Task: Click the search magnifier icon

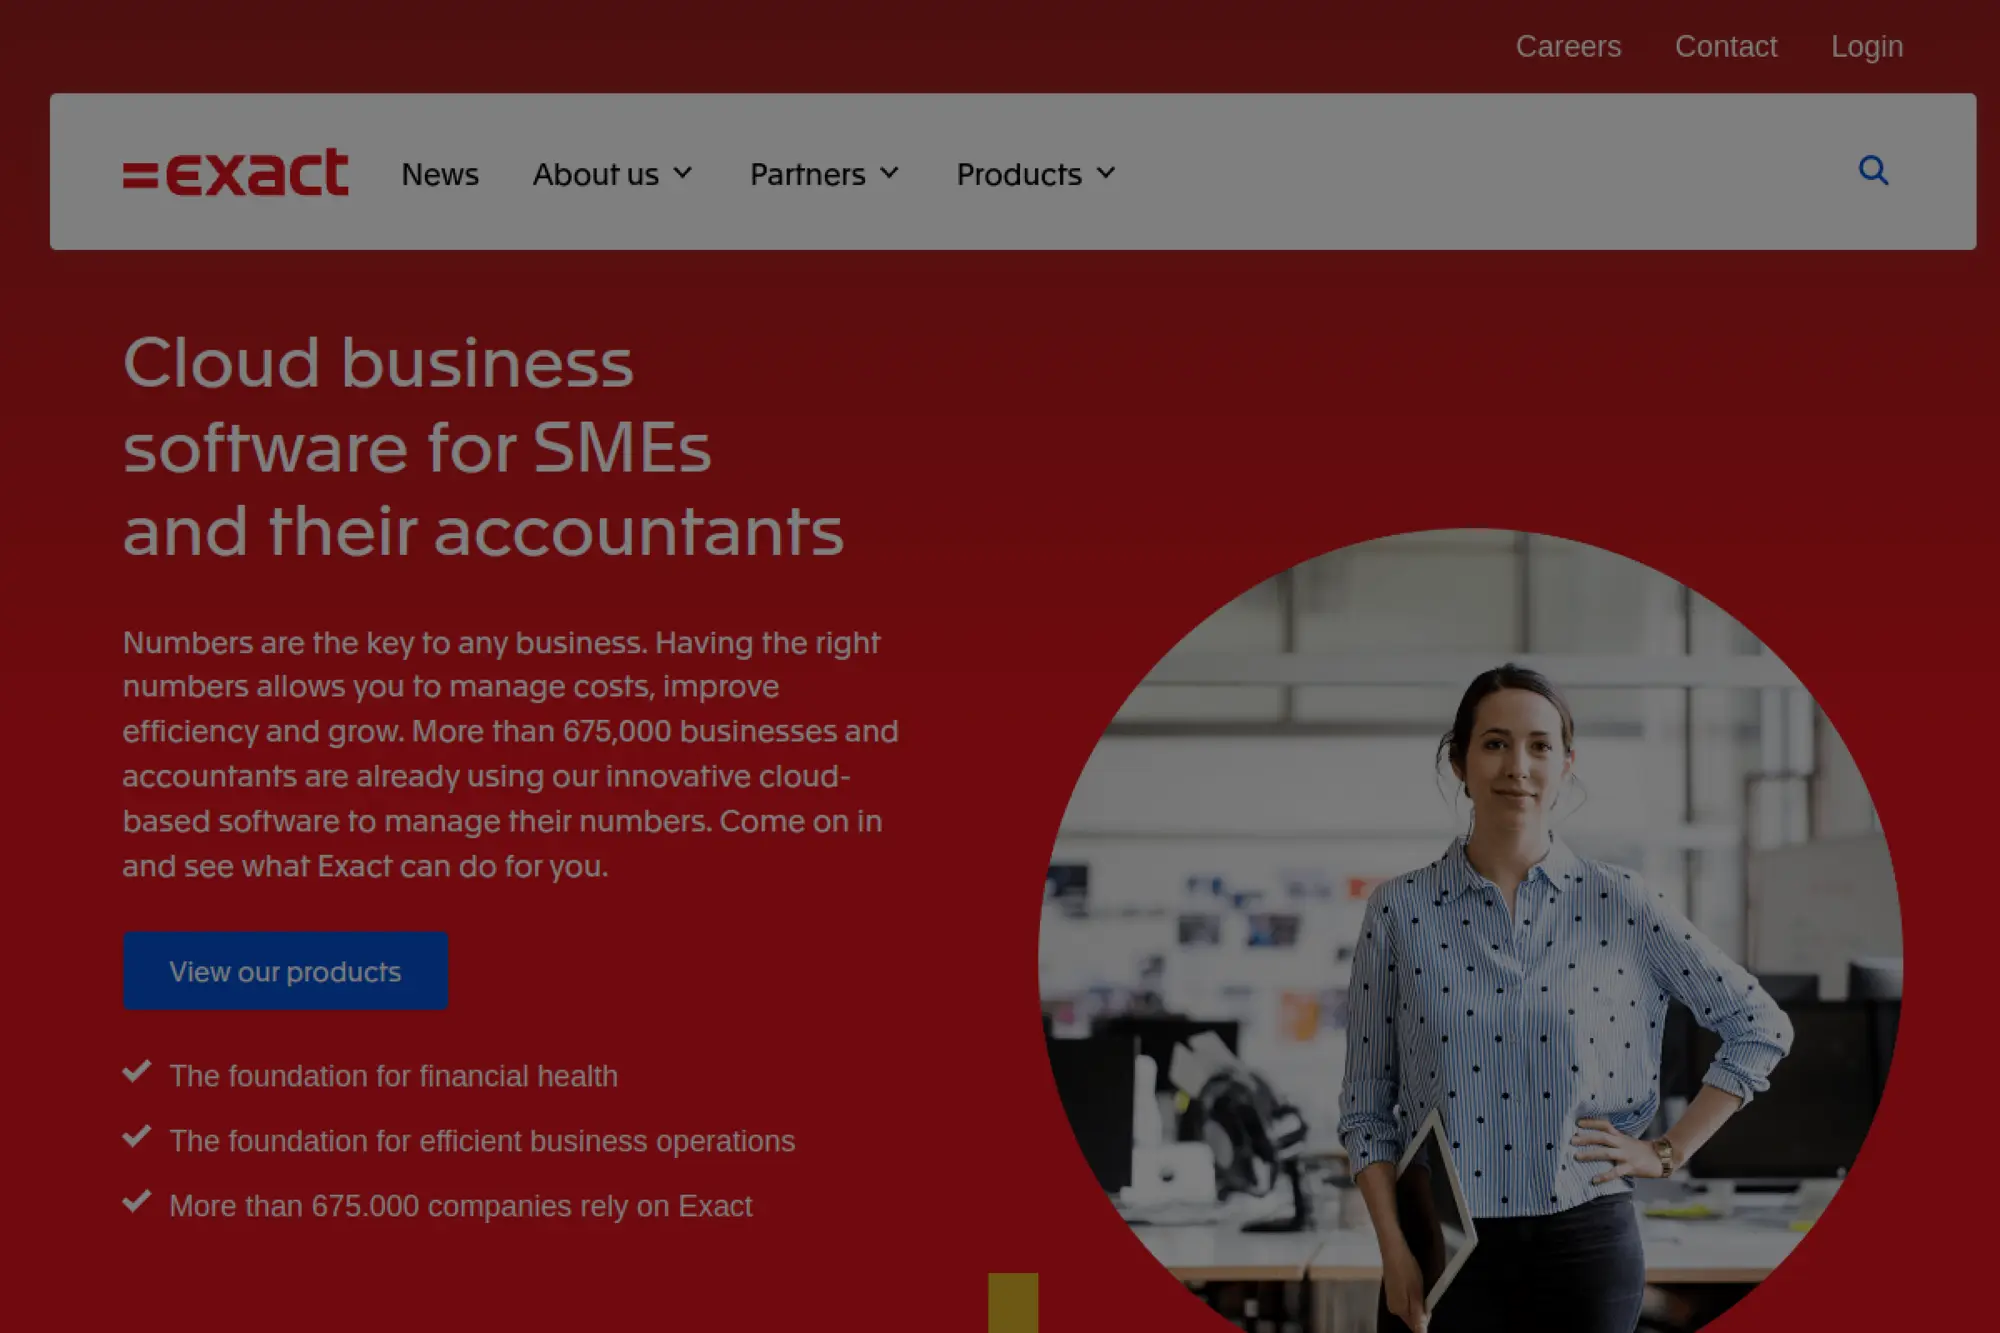Action: 1873,171
